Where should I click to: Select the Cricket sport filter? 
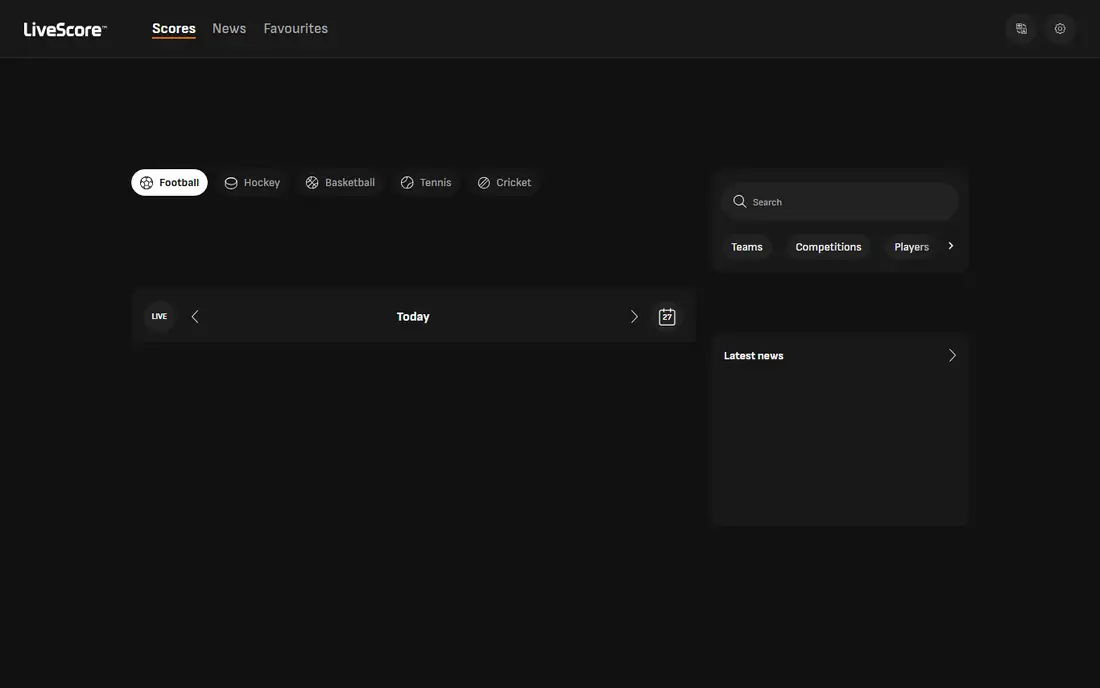pyautogui.click(x=504, y=182)
